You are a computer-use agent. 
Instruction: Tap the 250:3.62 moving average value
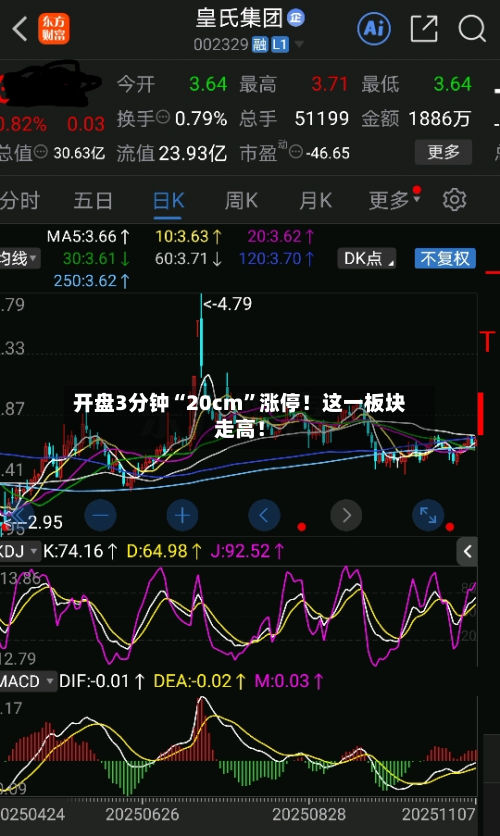[92, 280]
